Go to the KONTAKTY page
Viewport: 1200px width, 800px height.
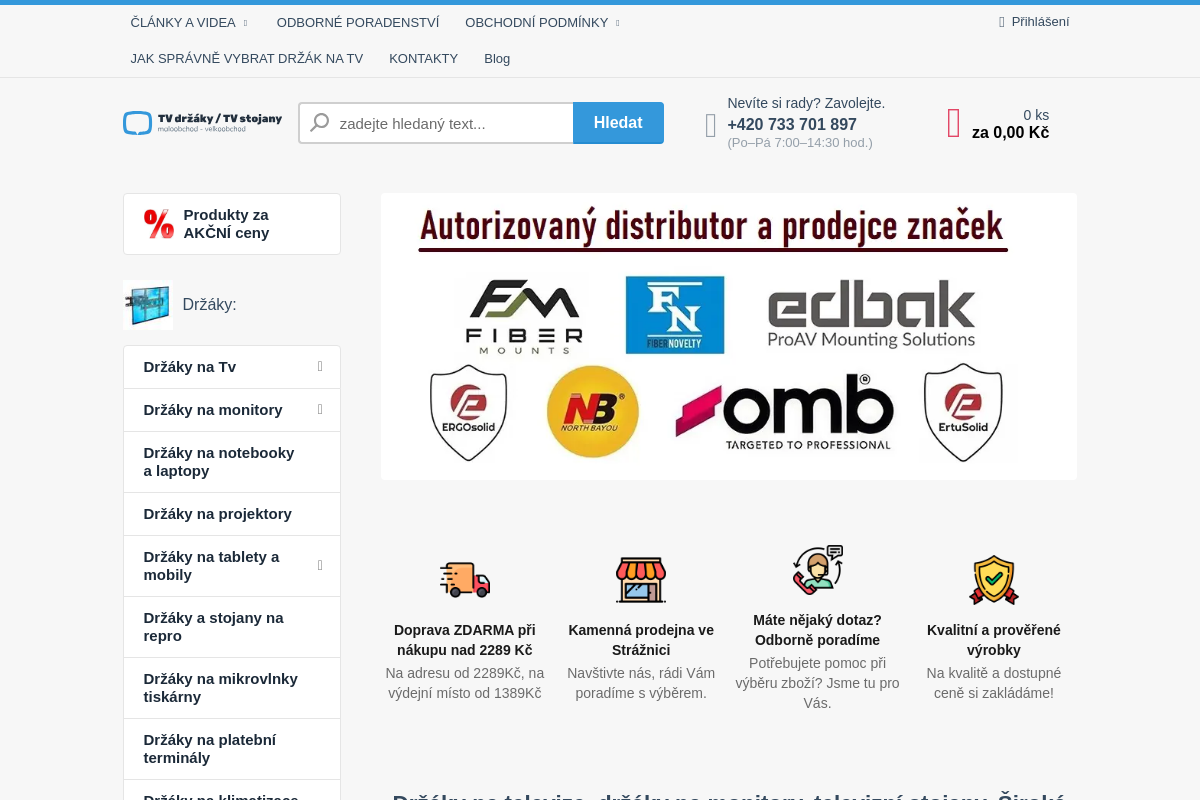click(x=423, y=58)
